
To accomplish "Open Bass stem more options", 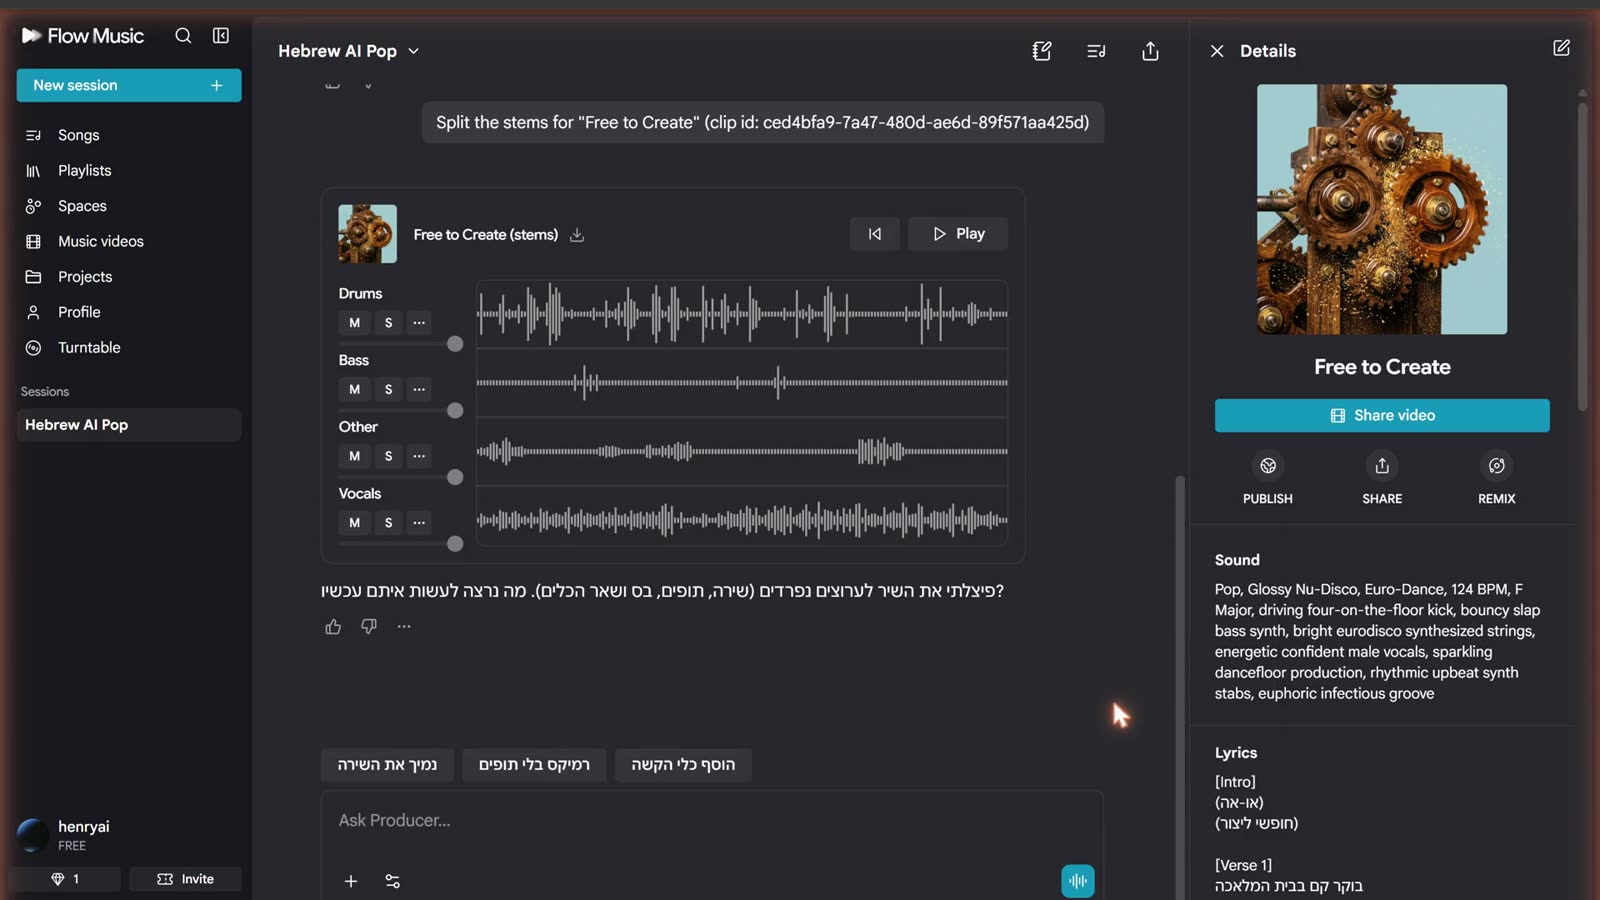I will [x=419, y=390].
